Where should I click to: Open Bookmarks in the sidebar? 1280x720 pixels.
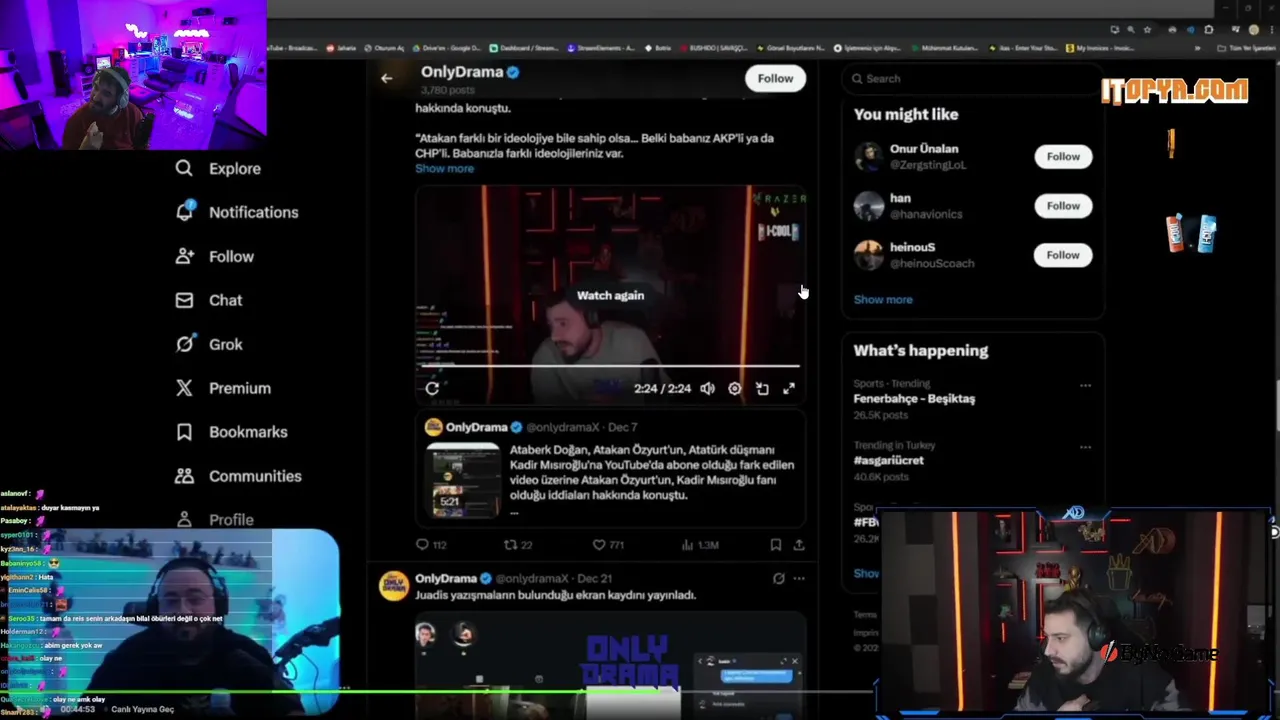[x=232, y=432]
